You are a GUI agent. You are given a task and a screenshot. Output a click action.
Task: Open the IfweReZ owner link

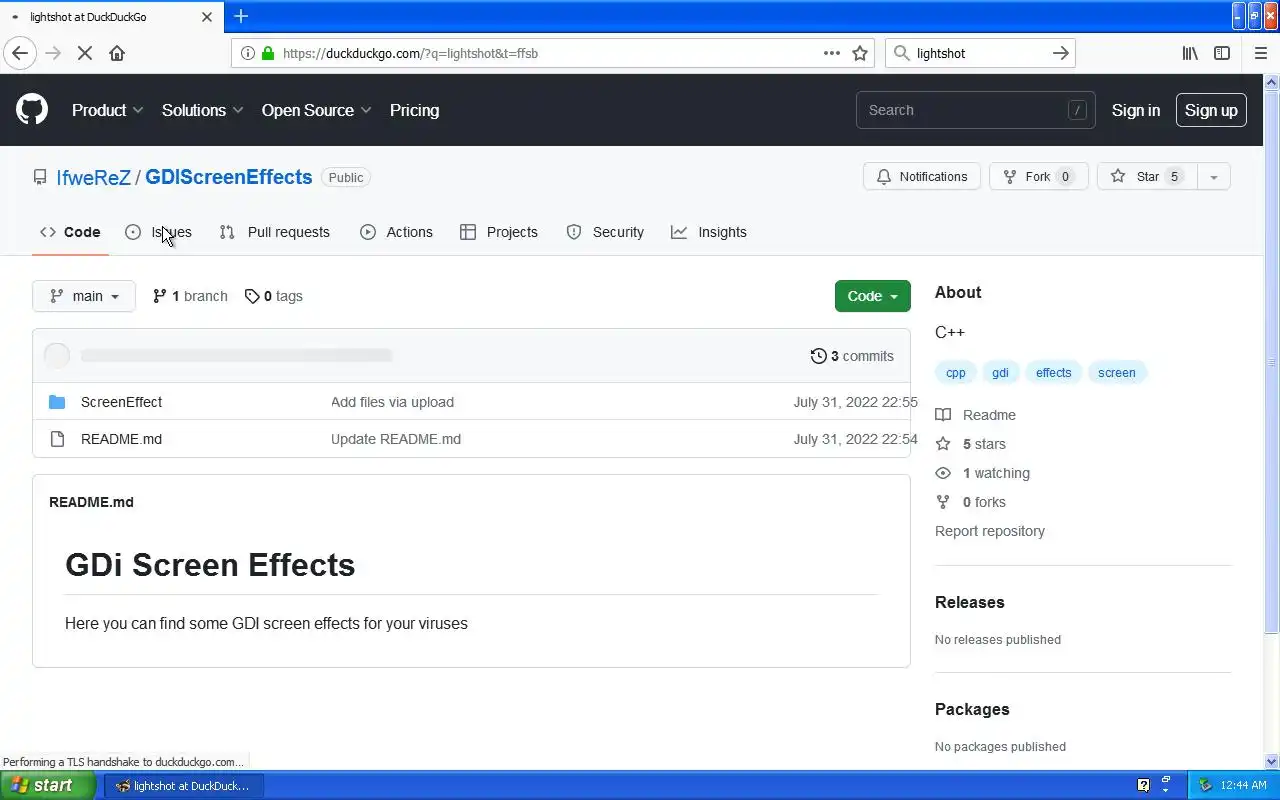pyautogui.click(x=94, y=177)
